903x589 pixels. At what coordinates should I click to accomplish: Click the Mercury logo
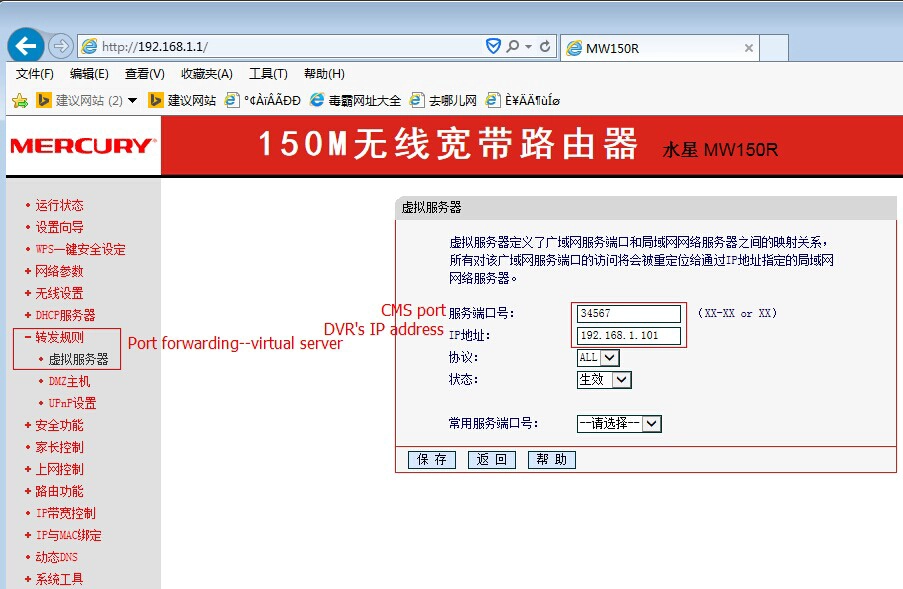[84, 146]
